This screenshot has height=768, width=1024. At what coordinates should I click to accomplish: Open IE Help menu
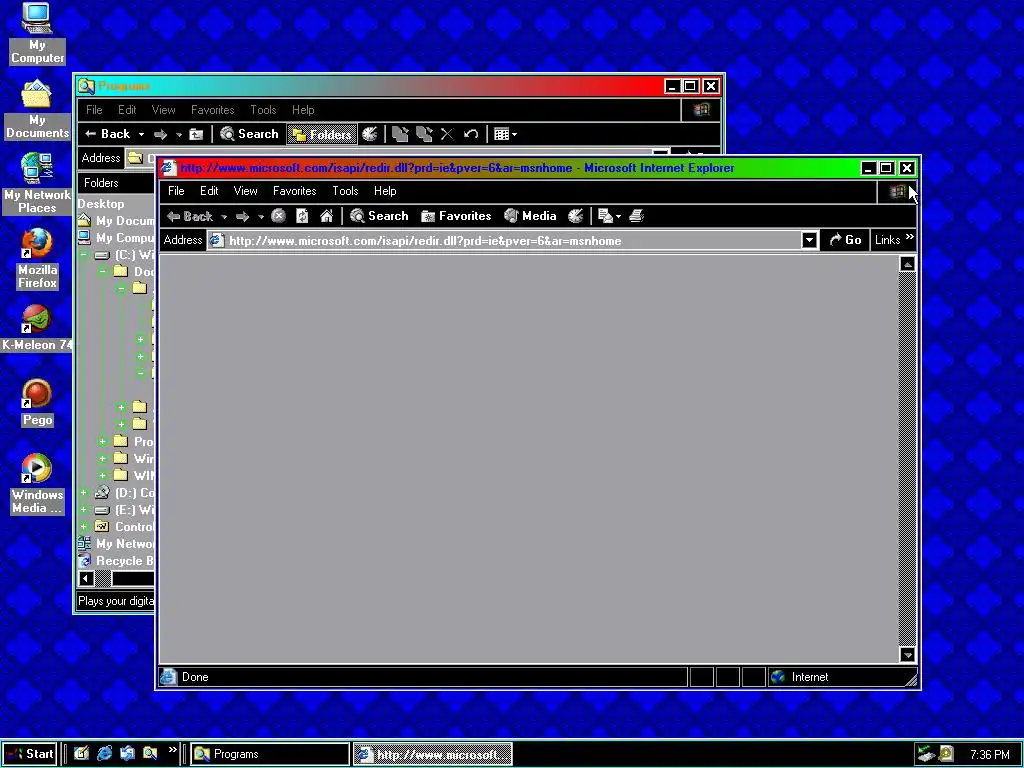pos(385,191)
